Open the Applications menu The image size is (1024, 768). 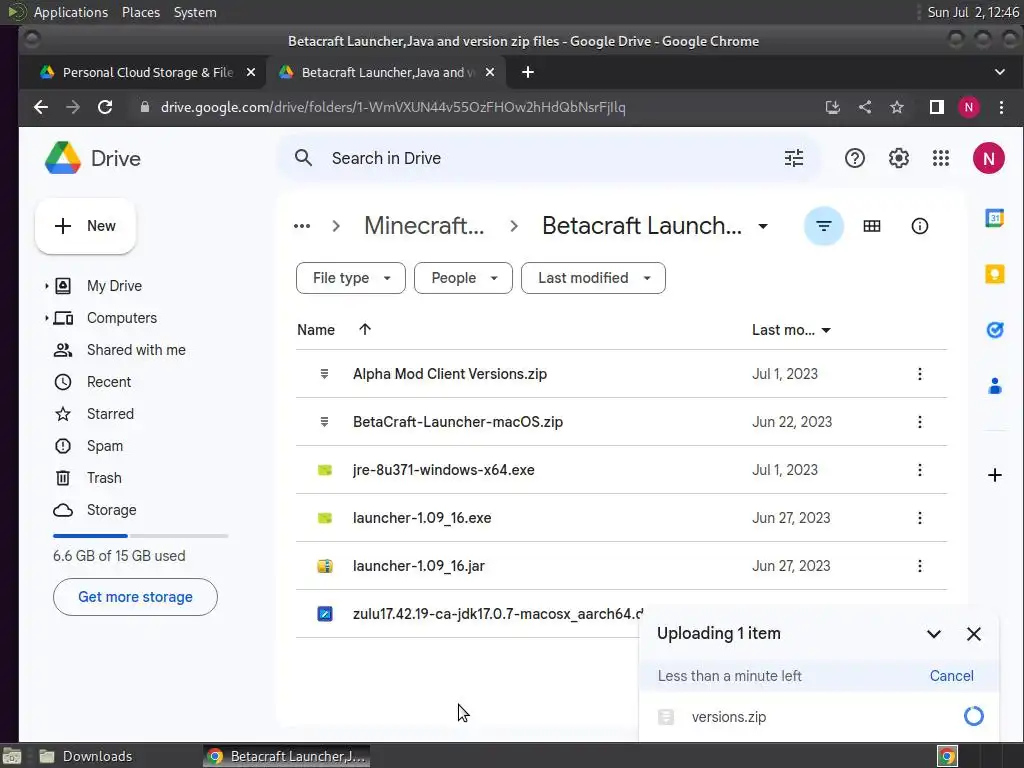pyautogui.click(x=71, y=12)
